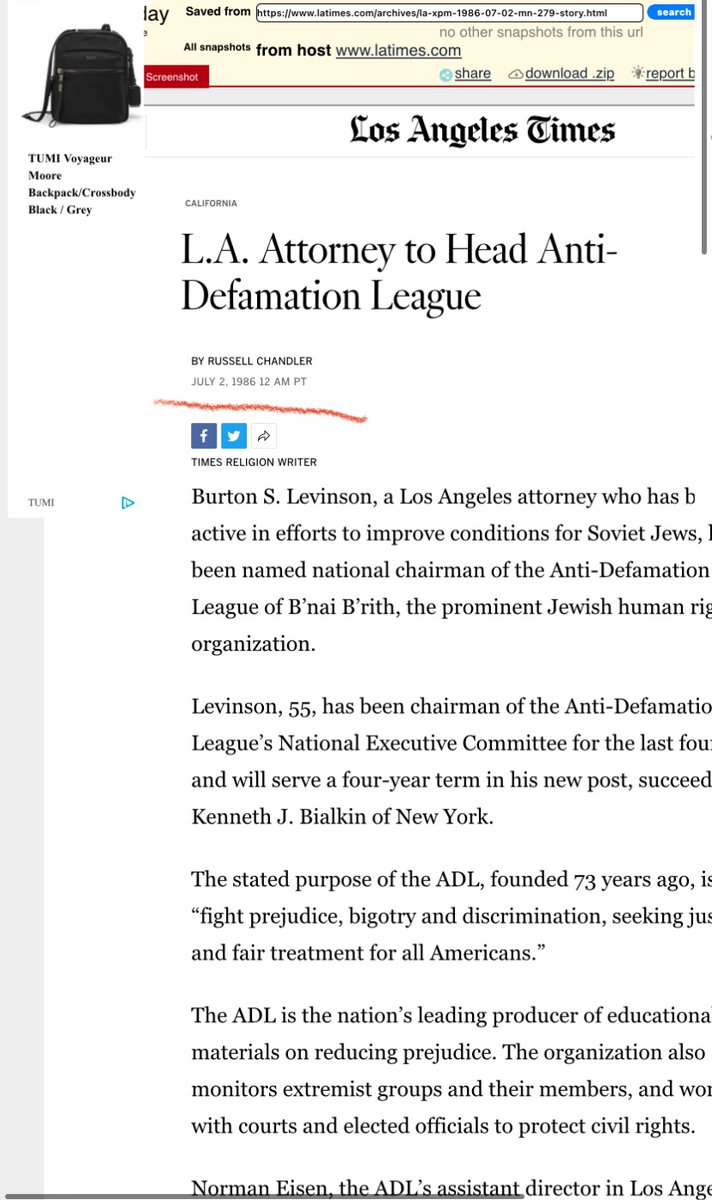Viewport: 712px width, 1200px height.
Task: Click the archive share icon
Action: [x=445, y=74]
